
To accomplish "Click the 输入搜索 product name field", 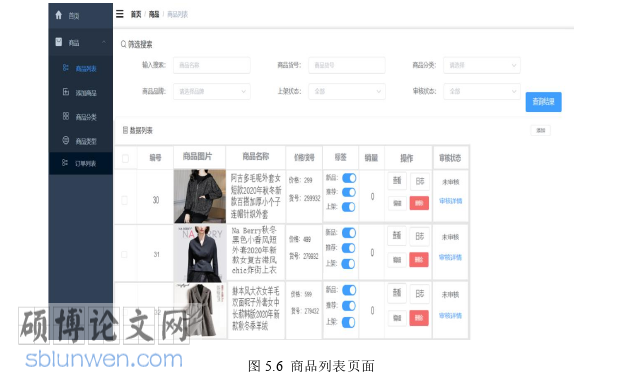I will pyautogui.click(x=212, y=65).
